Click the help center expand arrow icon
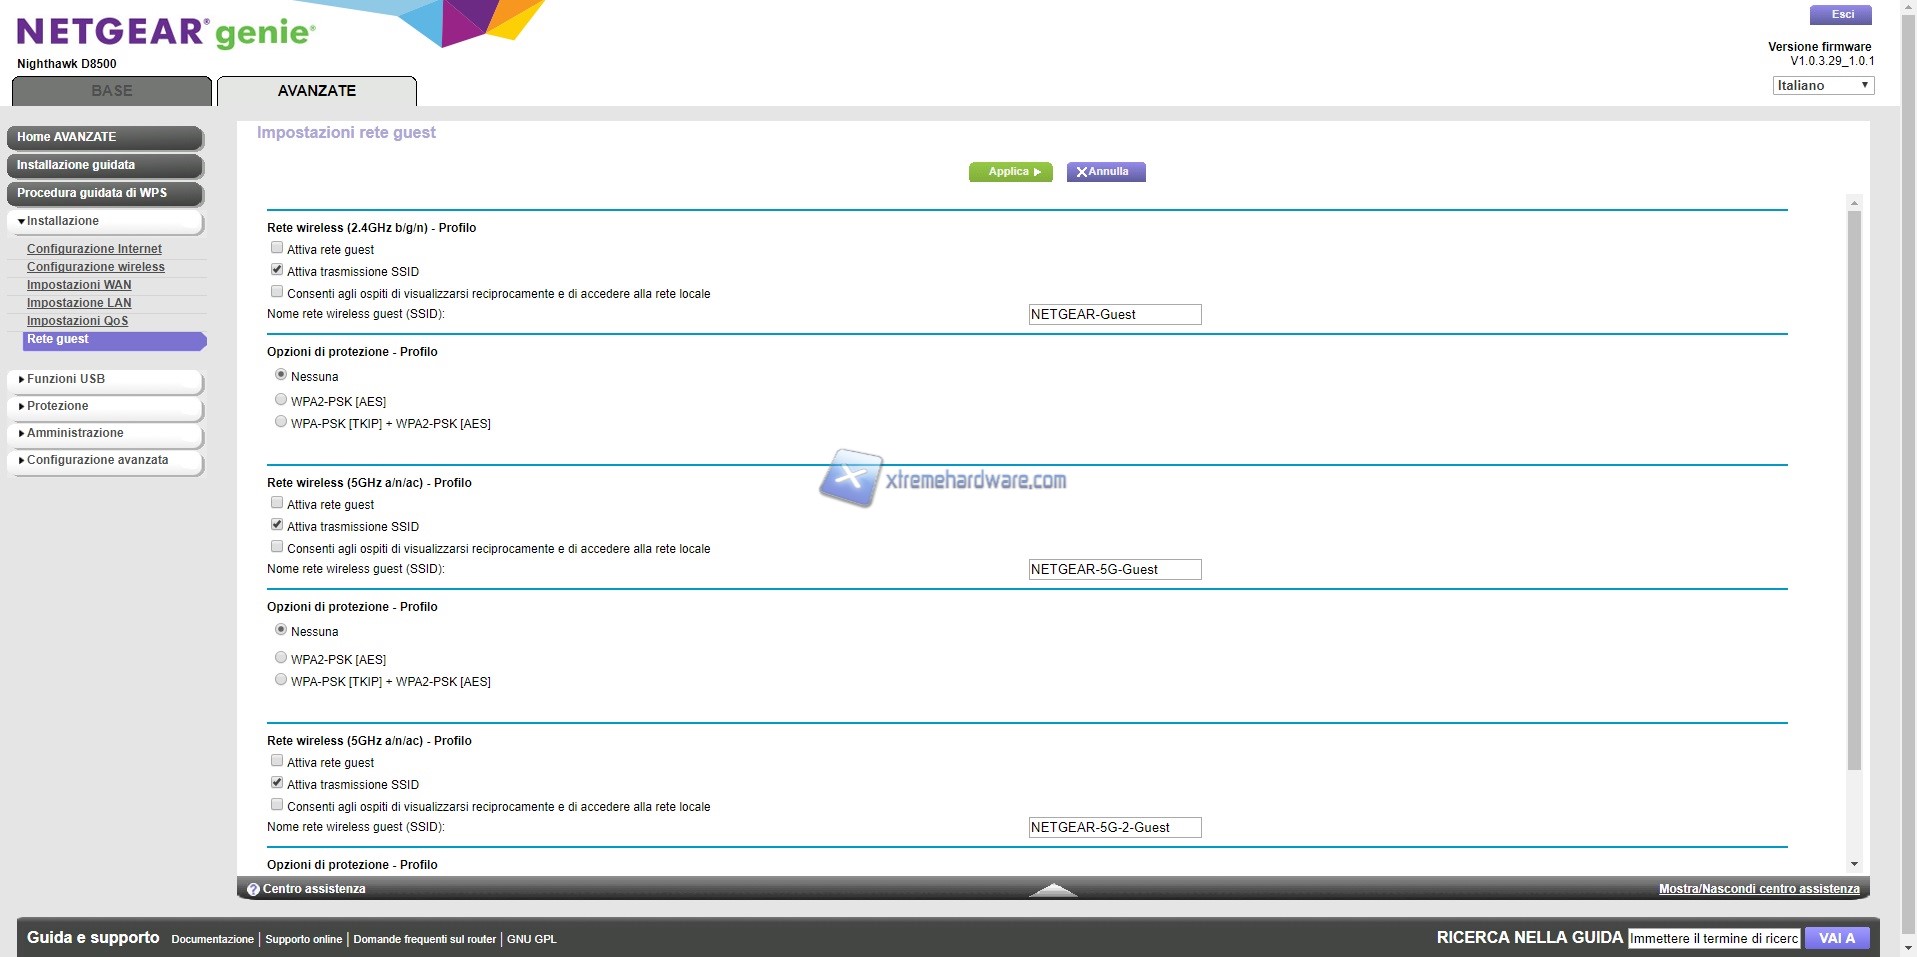The height and width of the screenshot is (957, 1917). [x=1052, y=889]
